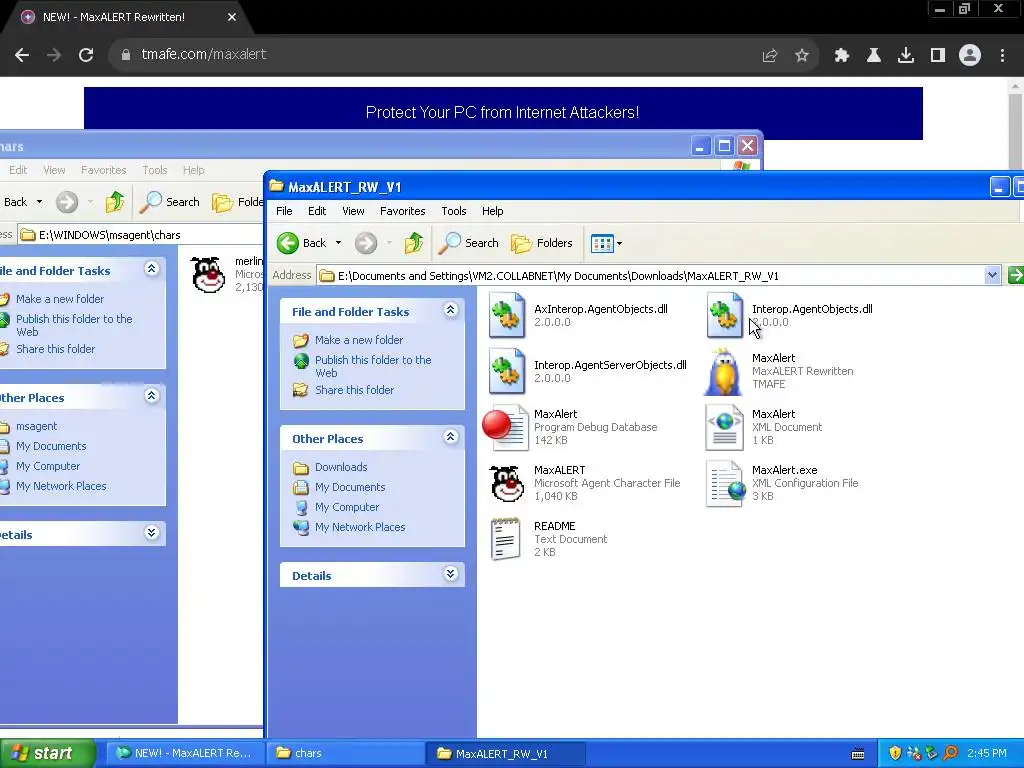Click the address path field in MaxALERT_RW_V1
This screenshot has width=1024, height=768.
(x=650, y=276)
